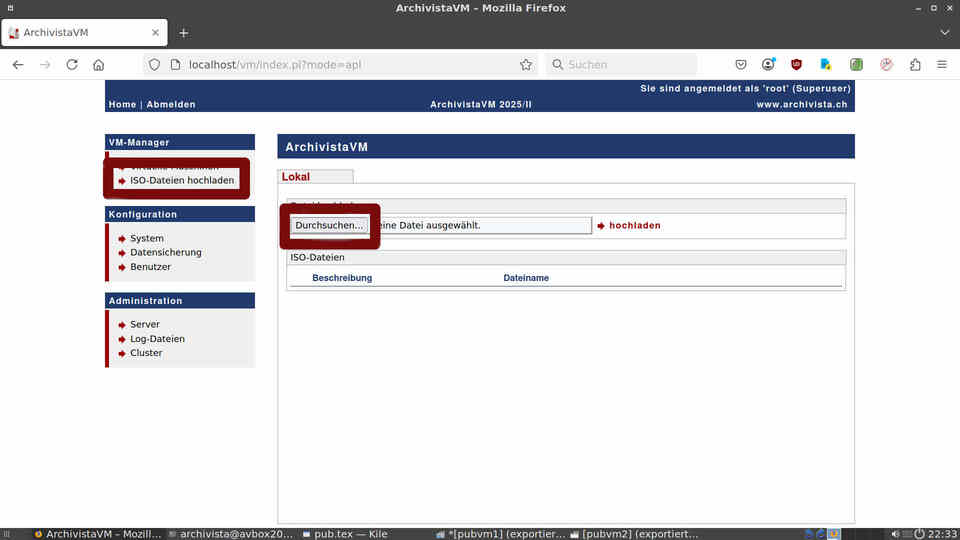Sort by the Beschreibung column header
The width and height of the screenshot is (960, 540).
coord(342,278)
